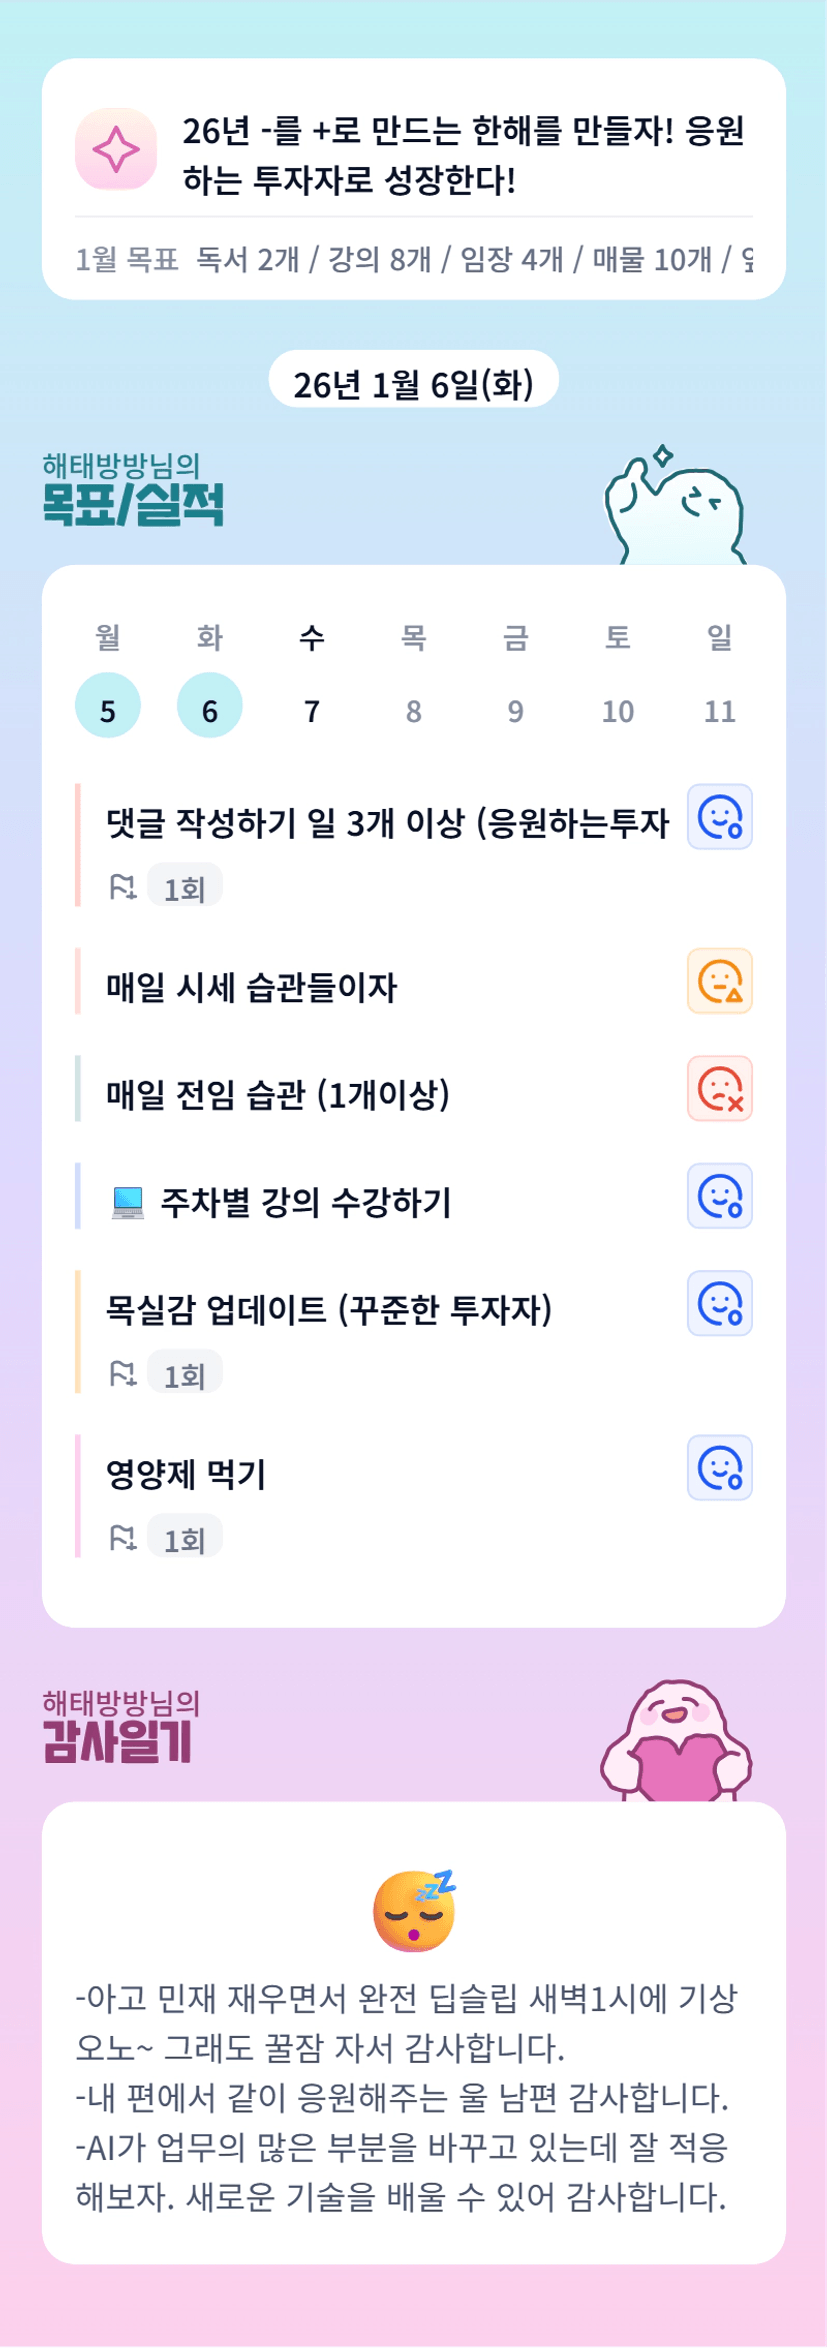827x2349 pixels.
Task: Click the 1회 badge under 댓글 작성하기
Action: tap(185, 888)
